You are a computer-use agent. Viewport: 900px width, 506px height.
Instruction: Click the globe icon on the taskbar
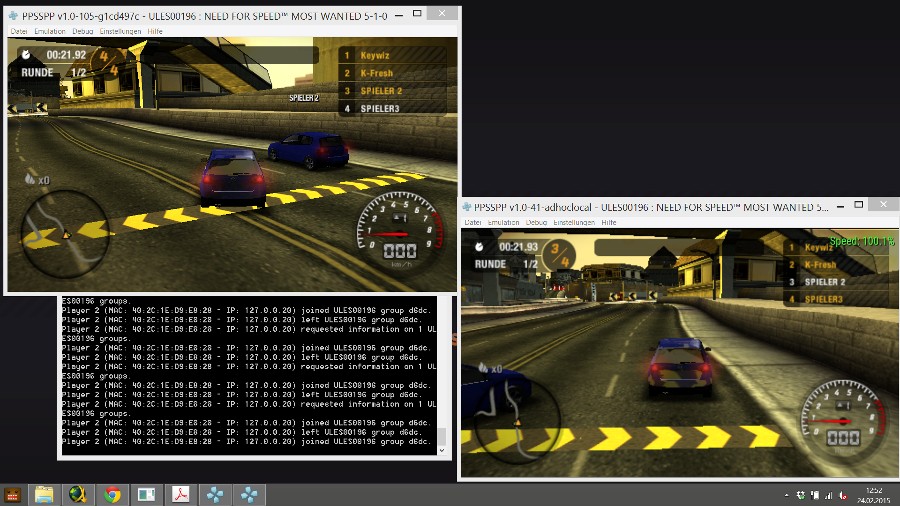pos(78,495)
